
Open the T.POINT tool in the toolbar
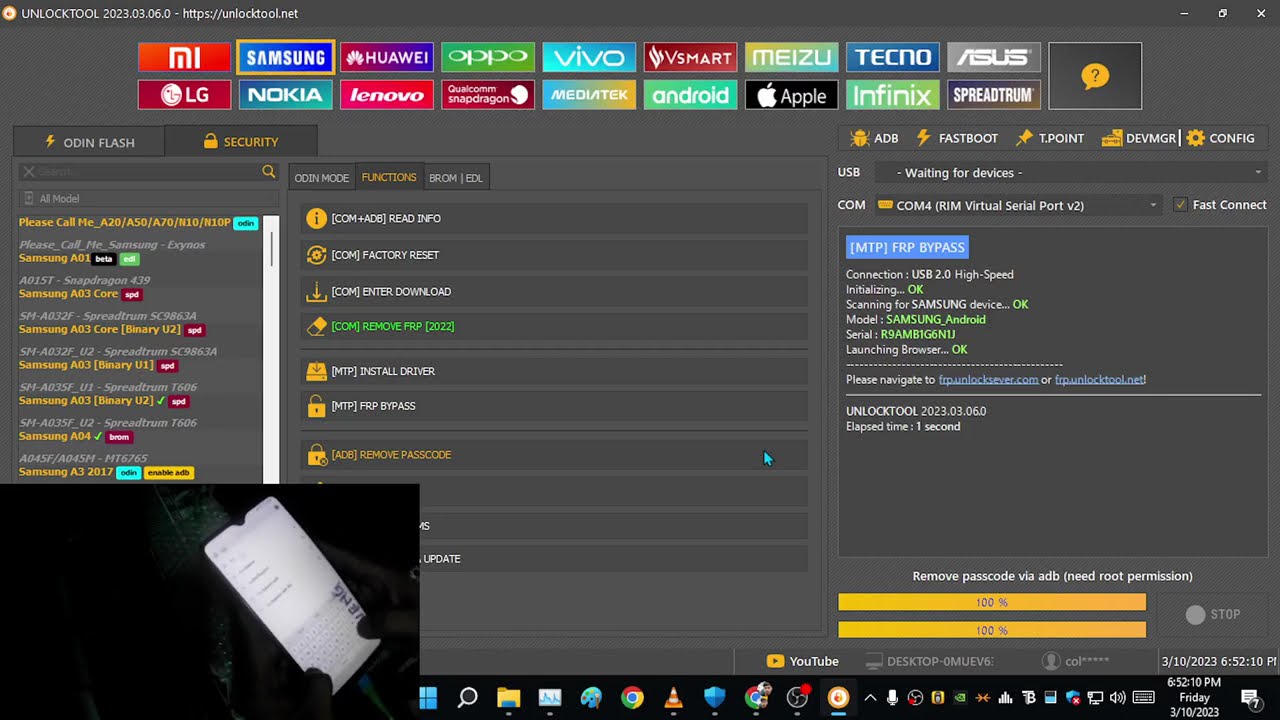point(1050,138)
